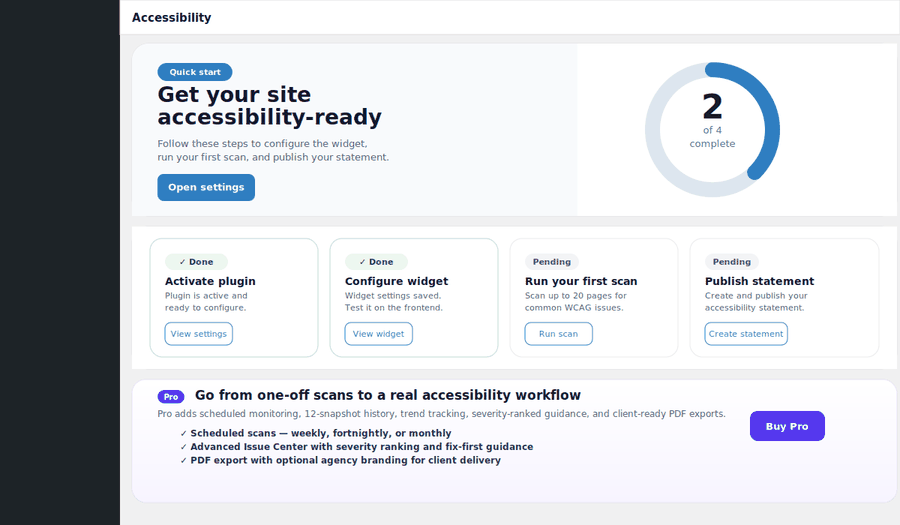Click the purple Pro badge
This screenshot has height=525, width=900.
(x=170, y=396)
